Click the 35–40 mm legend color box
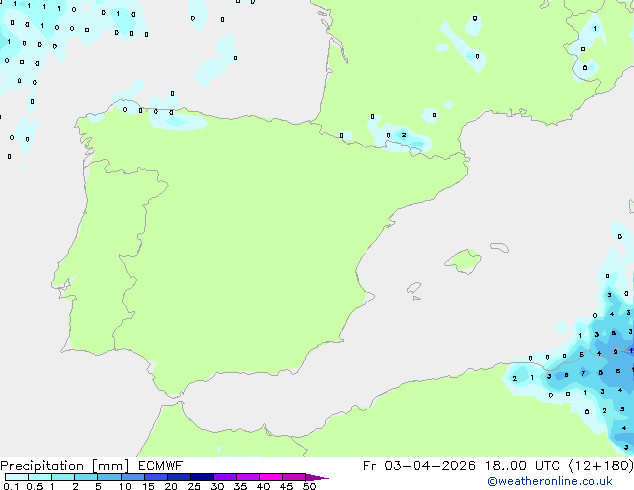Image resolution: width=634 pixels, height=490 pixels. point(247,477)
